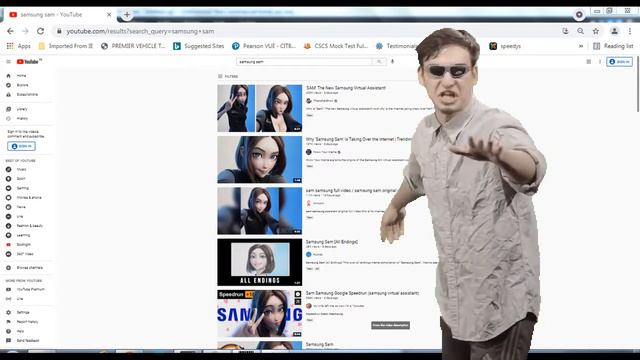The width and height of the screenshot is (640, 360).
Task: Open Apps bookmarks shortcut
Action: click(19, 46)
